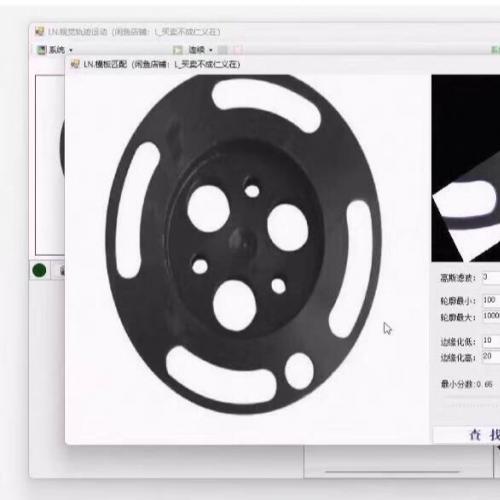
Task: Click the 轮廓最大 label
Action: point(458,317)
